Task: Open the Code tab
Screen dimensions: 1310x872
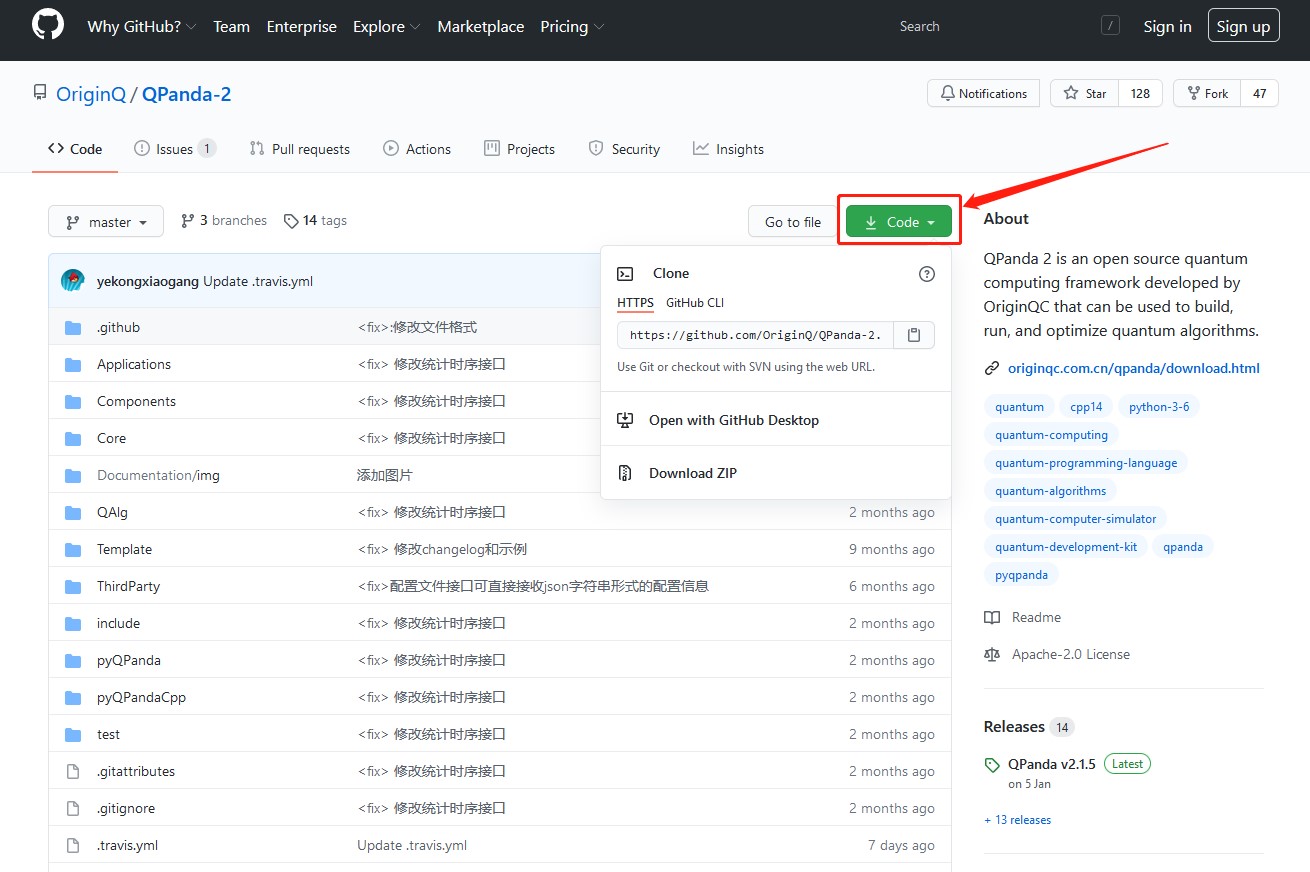Action: 75,149
